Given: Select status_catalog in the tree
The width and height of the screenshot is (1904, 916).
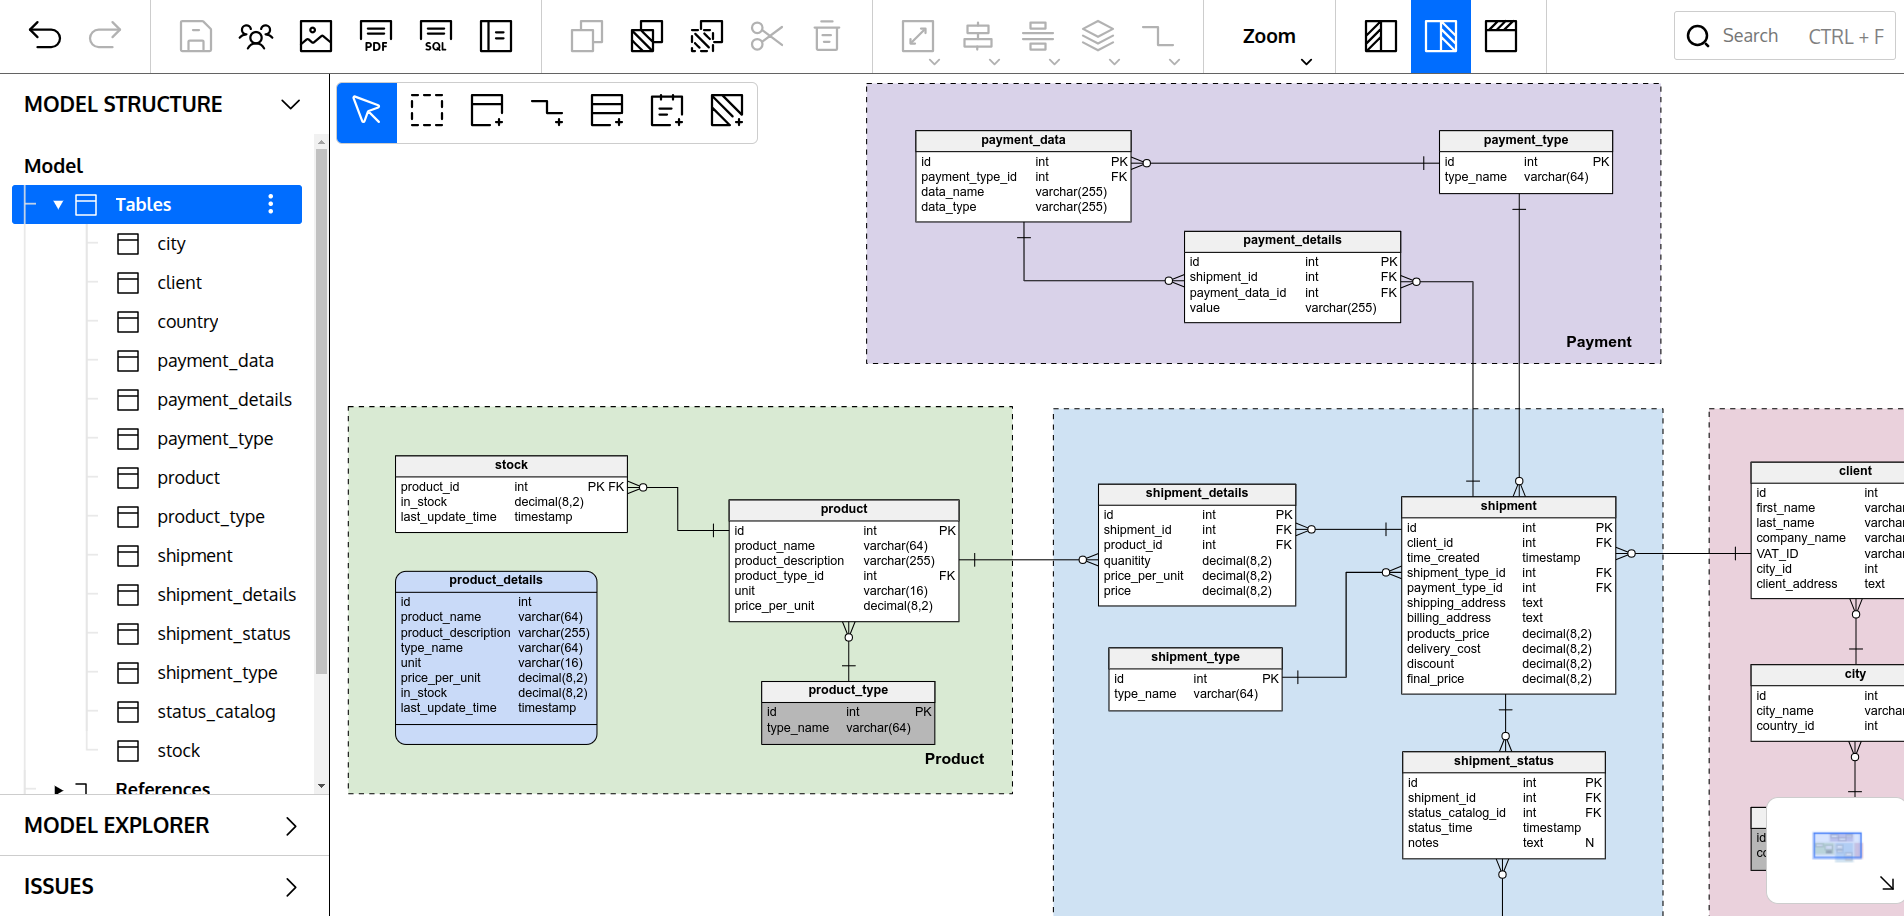Looking at the screenshot, I should click(216, 712).
